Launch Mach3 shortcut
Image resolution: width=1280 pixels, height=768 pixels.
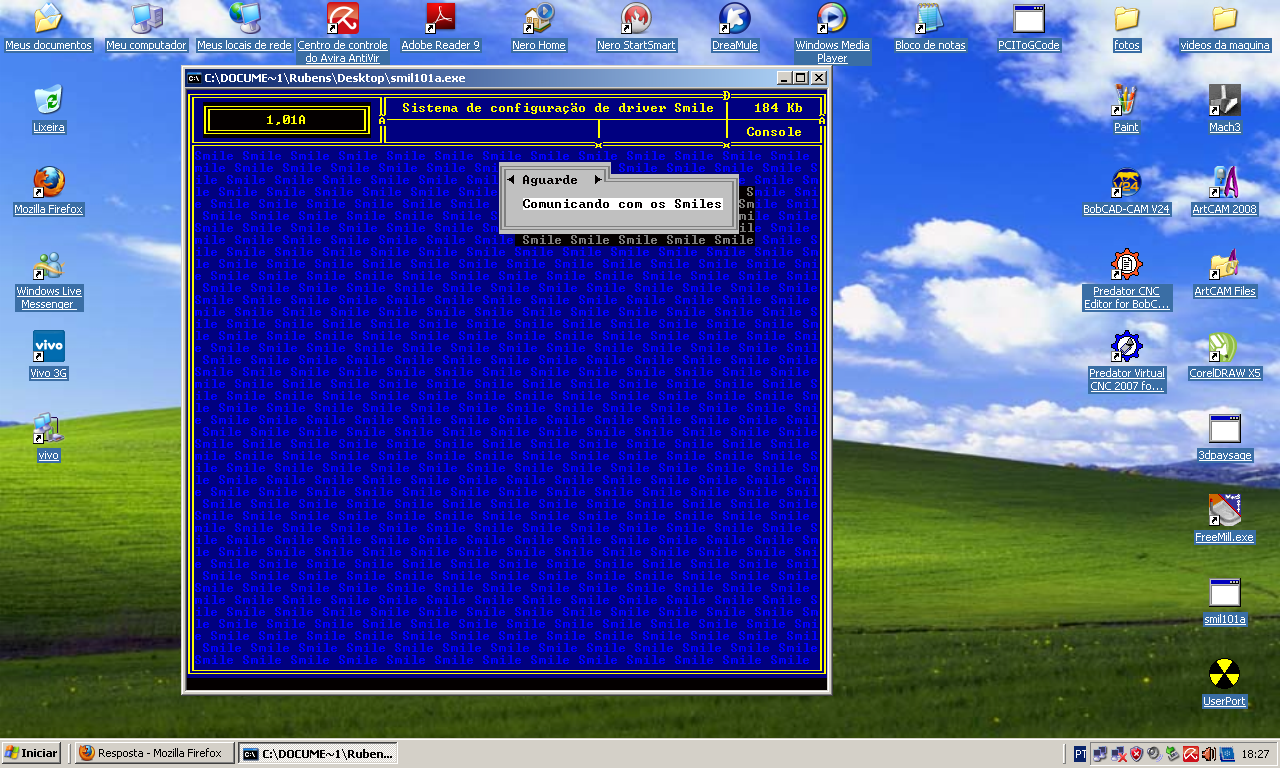click(1224, 109)
